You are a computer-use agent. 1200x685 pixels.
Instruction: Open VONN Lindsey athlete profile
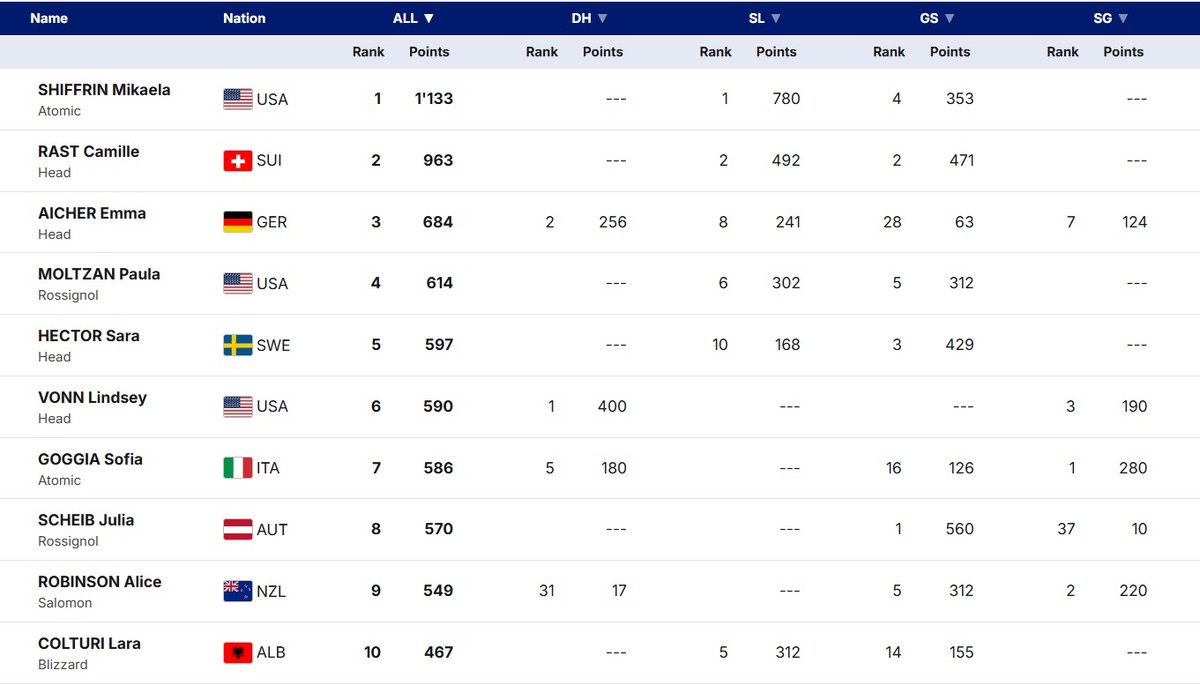tap(92, 398)
